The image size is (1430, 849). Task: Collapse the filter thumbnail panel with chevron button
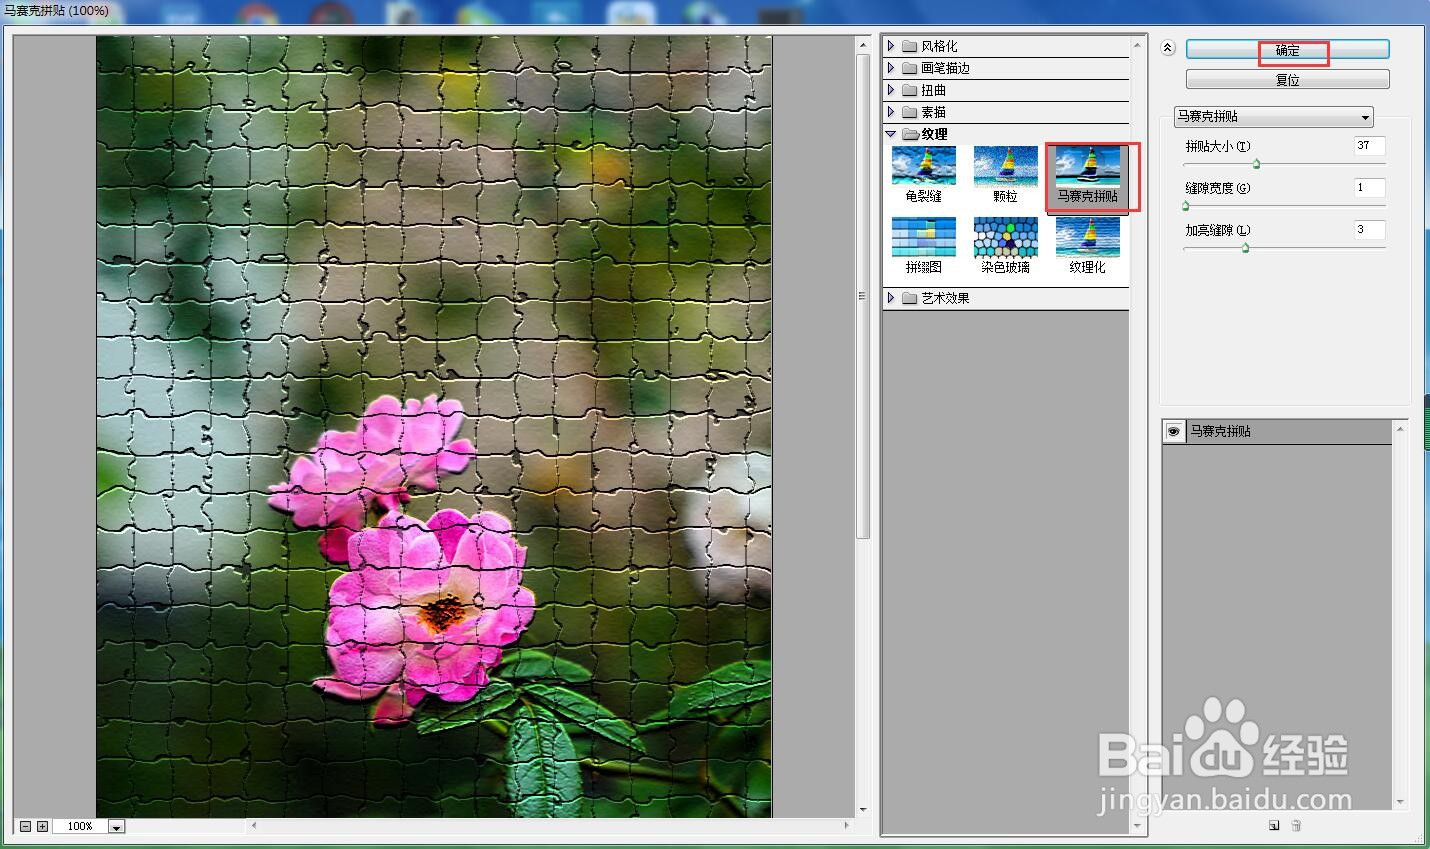tap(1167, 48)
